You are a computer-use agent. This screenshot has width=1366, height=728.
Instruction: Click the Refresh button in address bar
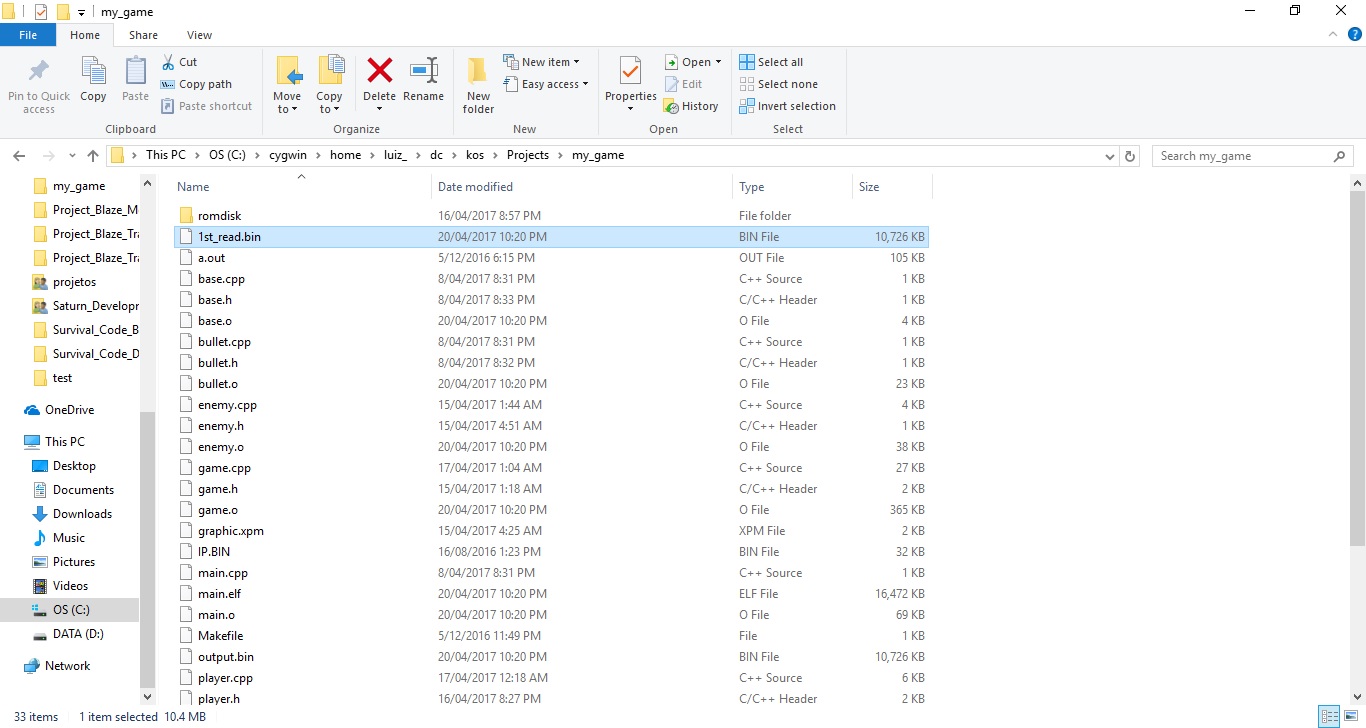coord(1131,156)
